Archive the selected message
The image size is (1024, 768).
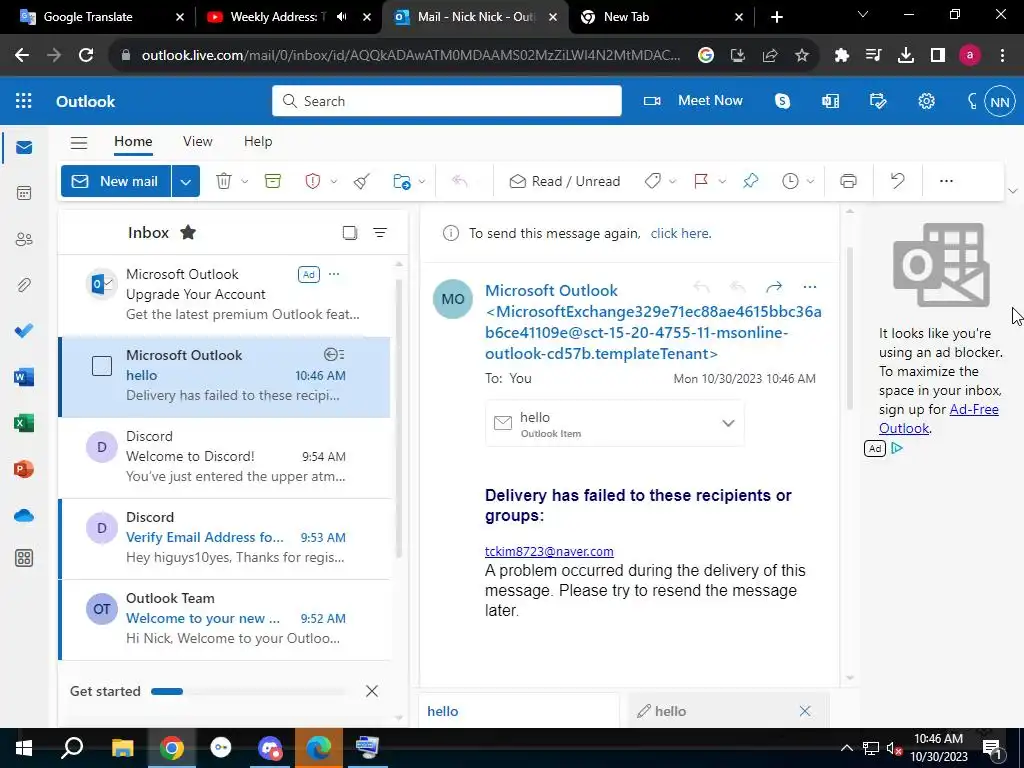[x=272, y=181]
